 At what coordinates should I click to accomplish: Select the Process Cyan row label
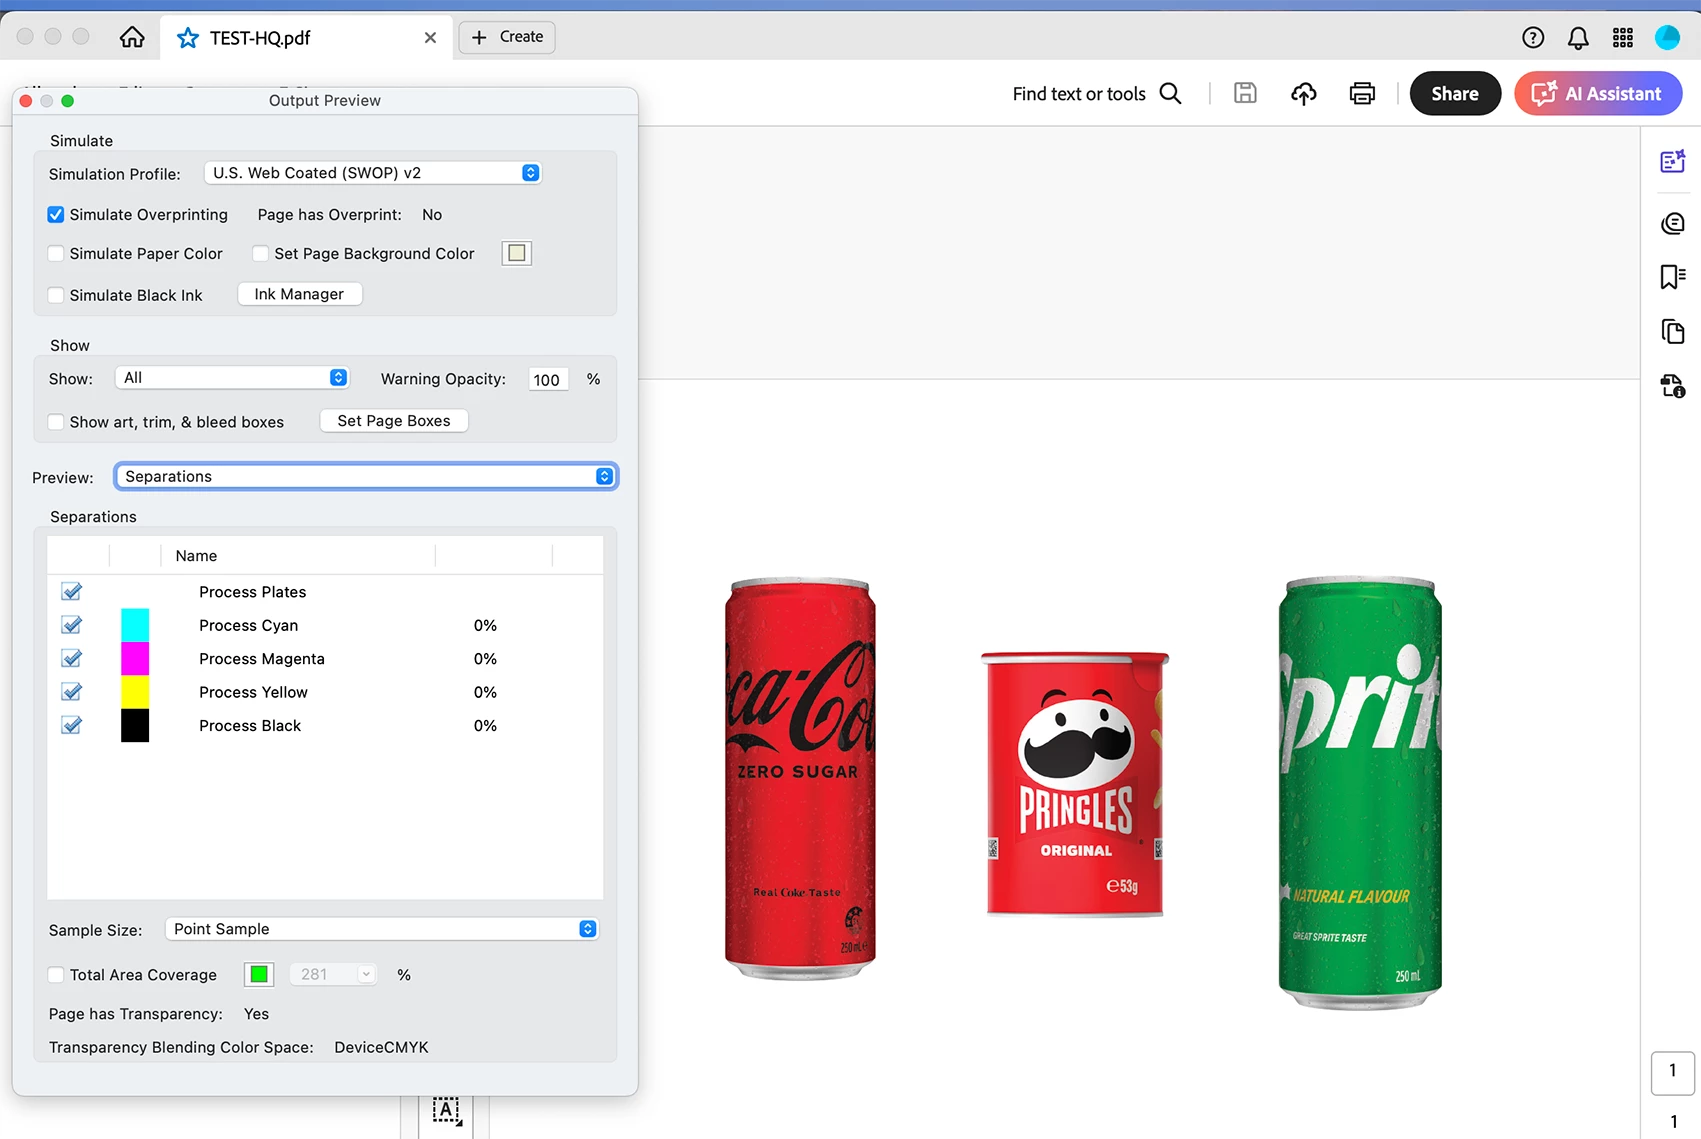248,625
